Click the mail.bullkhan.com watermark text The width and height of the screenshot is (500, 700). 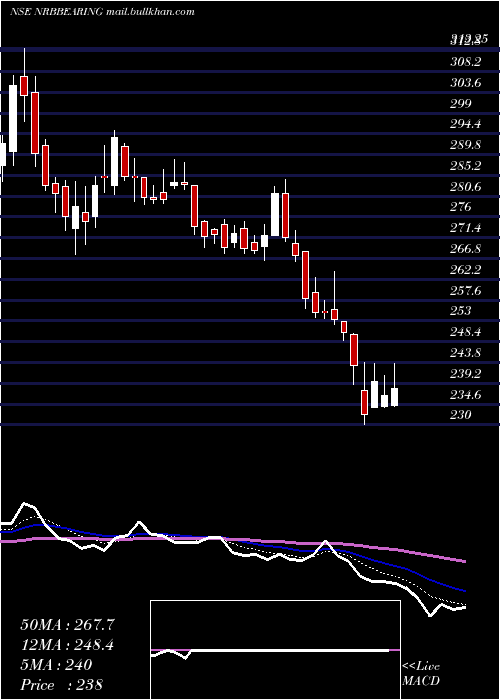[151, 12]
